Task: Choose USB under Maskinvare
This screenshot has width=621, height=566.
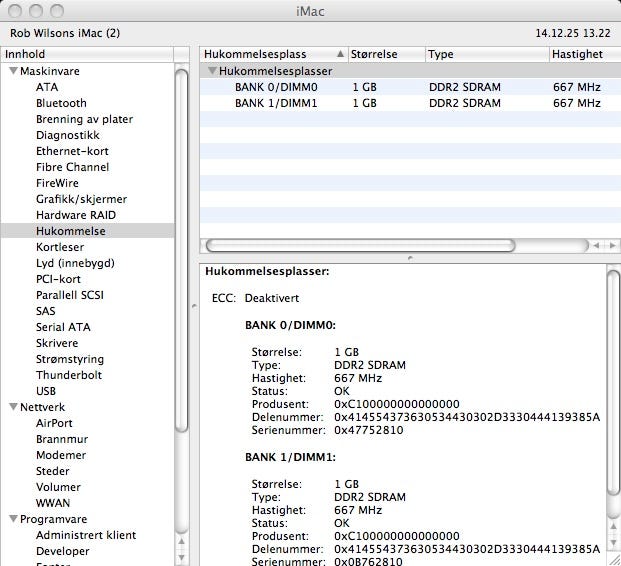Action: point(46,391)
